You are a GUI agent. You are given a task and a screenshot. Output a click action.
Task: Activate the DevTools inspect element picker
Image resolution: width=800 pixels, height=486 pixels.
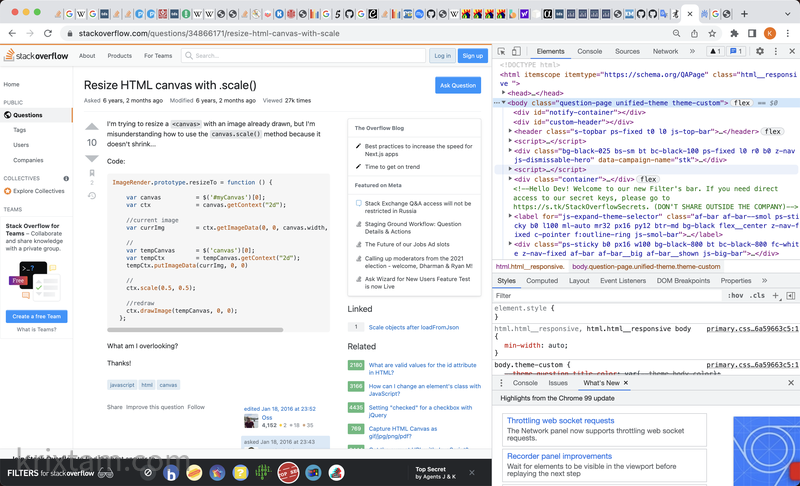(501, 51)
